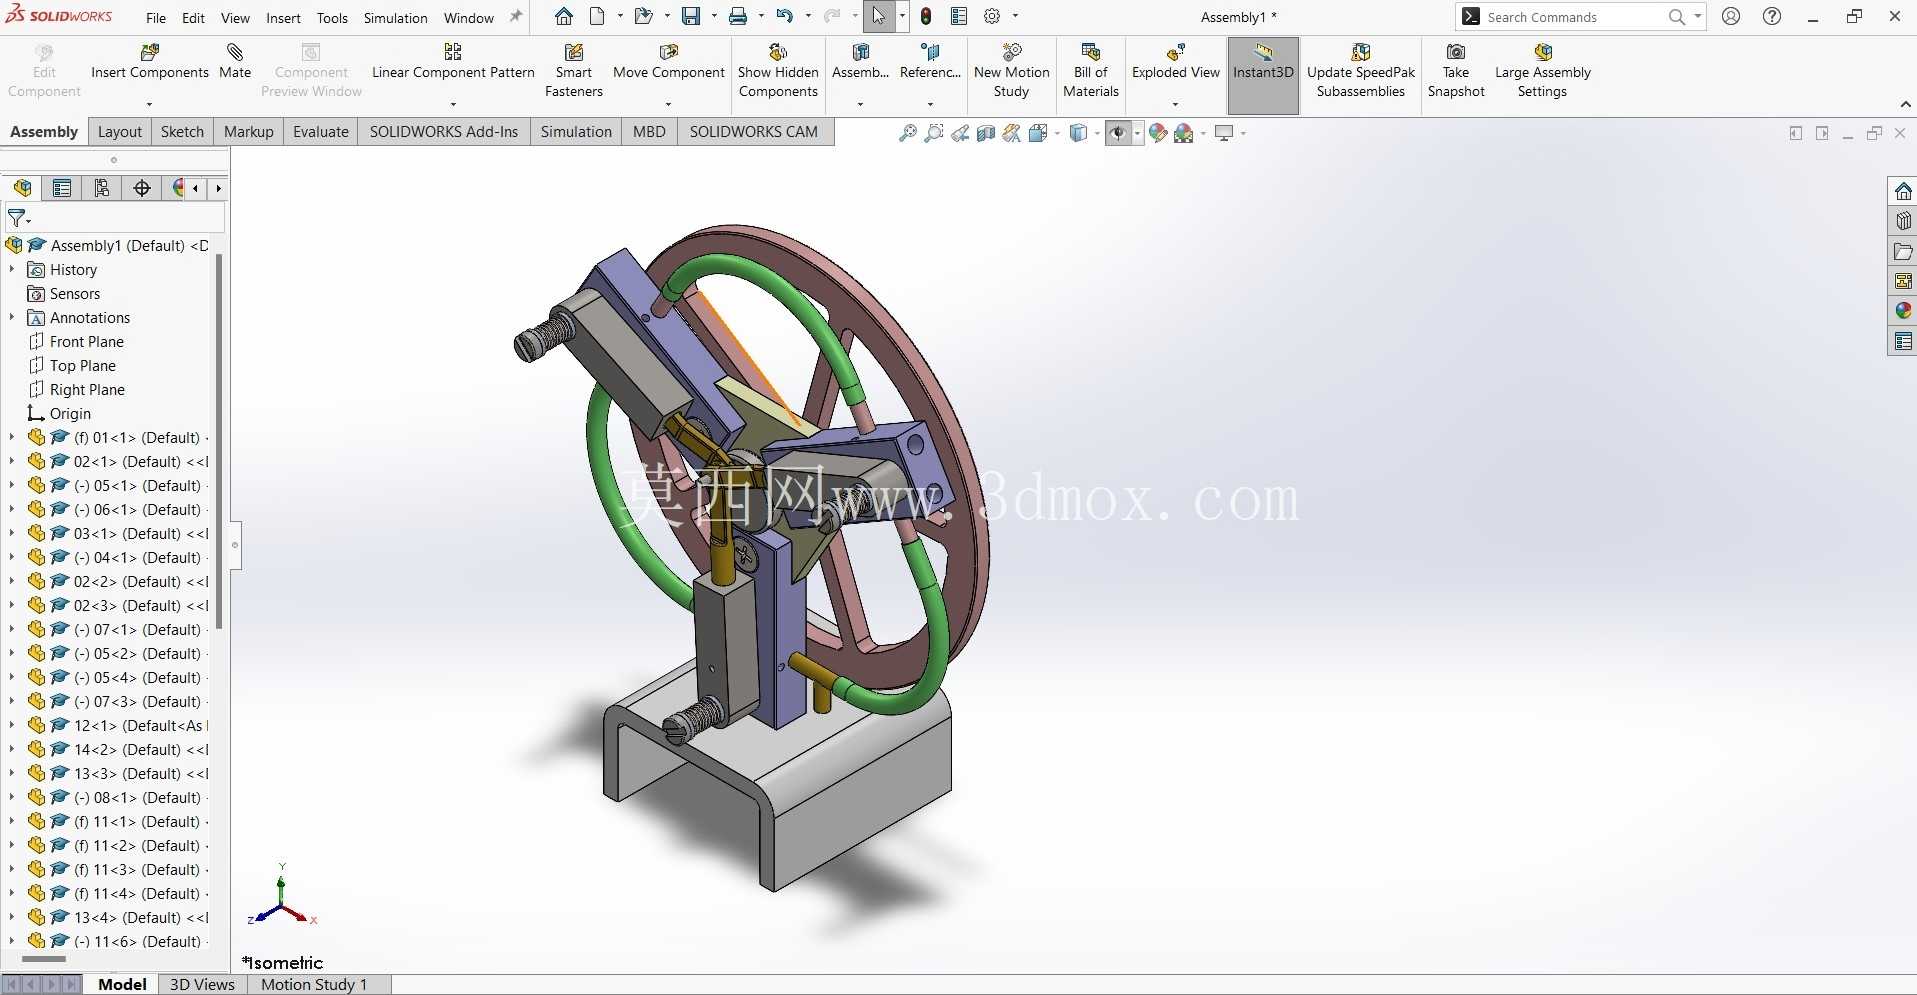This screenshot has width=1917, height=995.
Task: Switch to the Sketch tab
Action: [182, 132]
